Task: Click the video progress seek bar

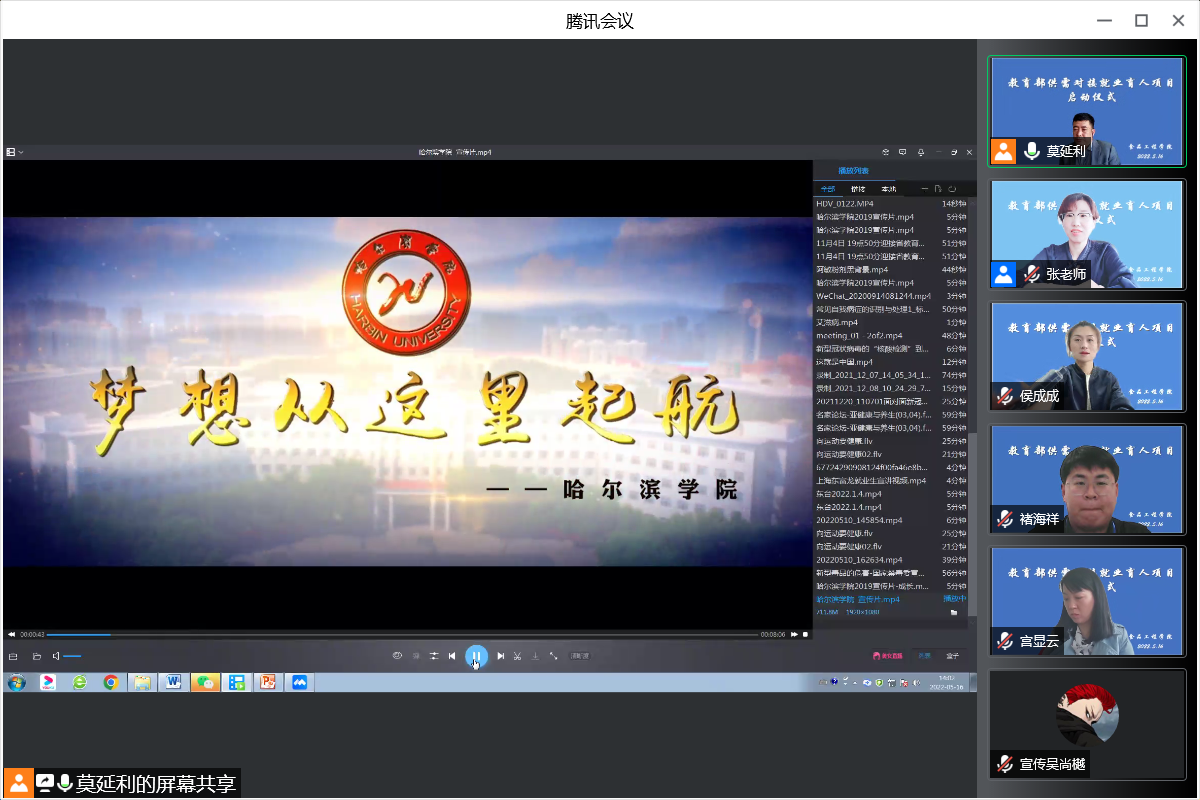Action: click(x=400, y=634)
